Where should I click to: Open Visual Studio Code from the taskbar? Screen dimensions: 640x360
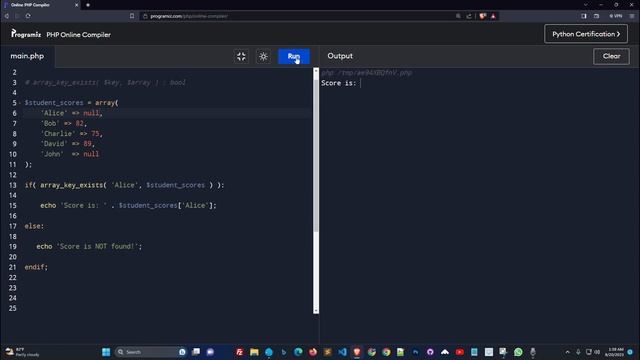[x=342, y=352]
